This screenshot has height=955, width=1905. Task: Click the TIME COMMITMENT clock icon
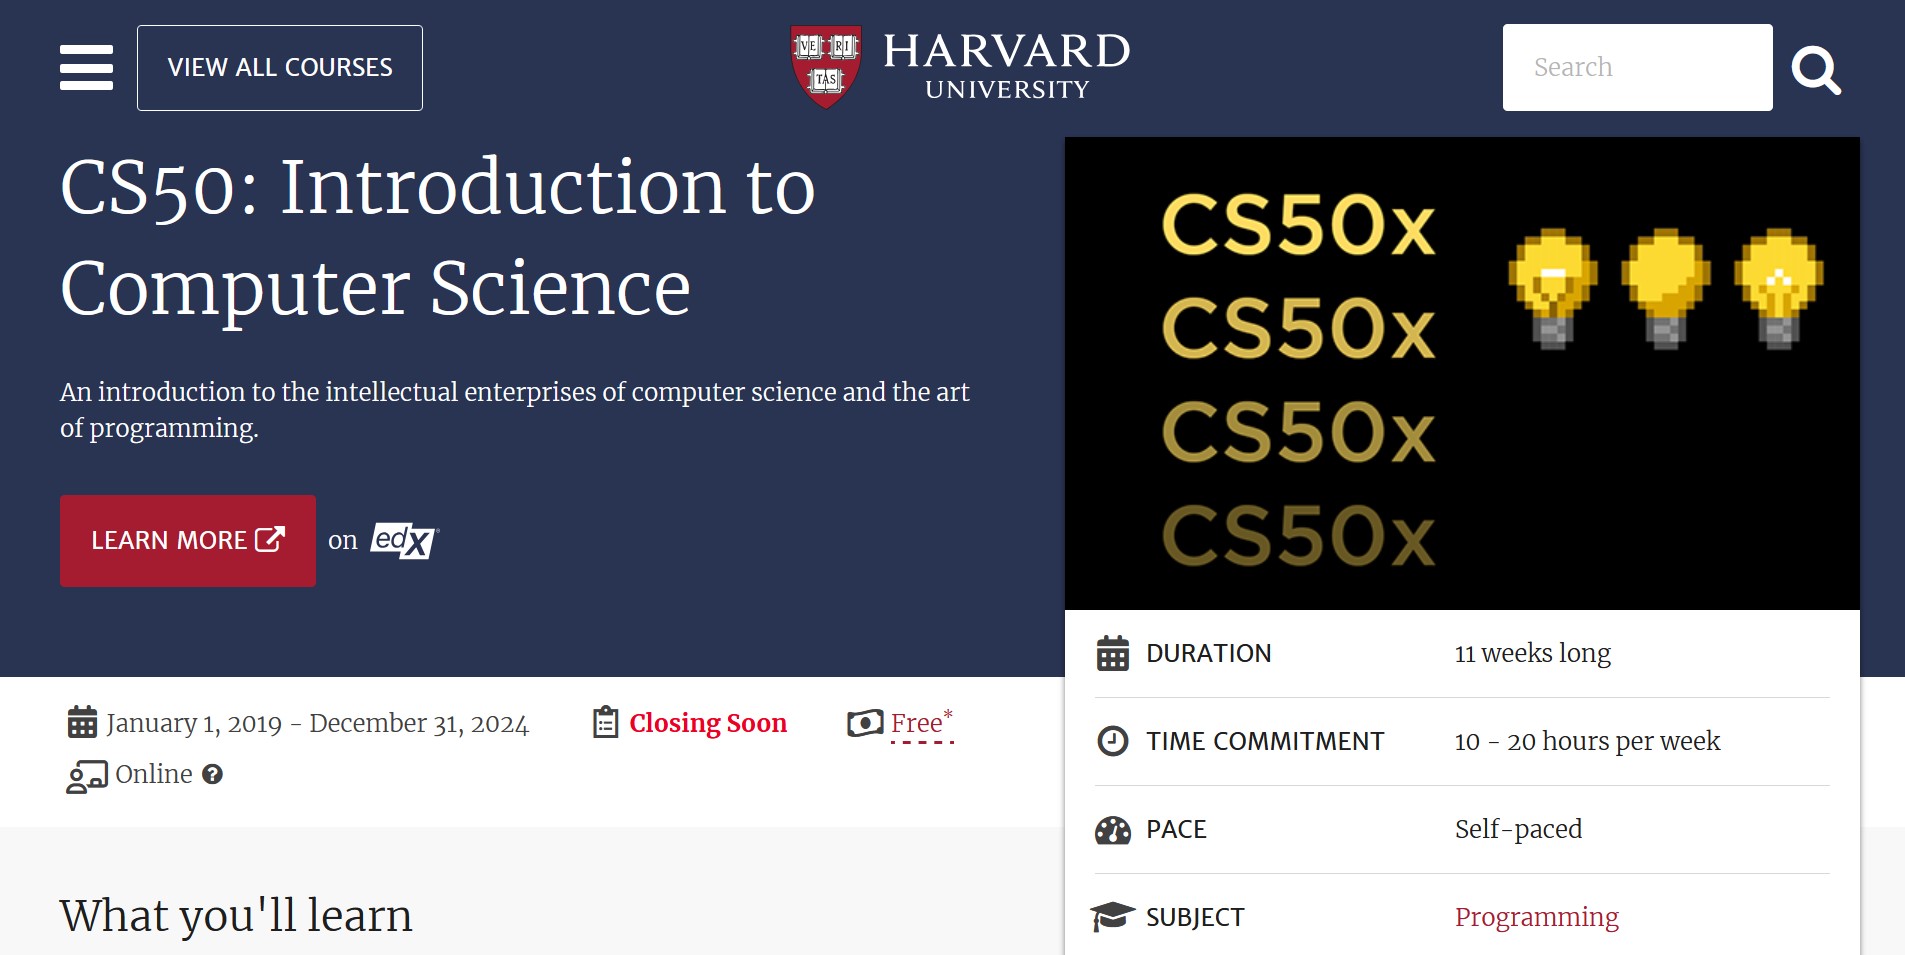click(1113, 741)
